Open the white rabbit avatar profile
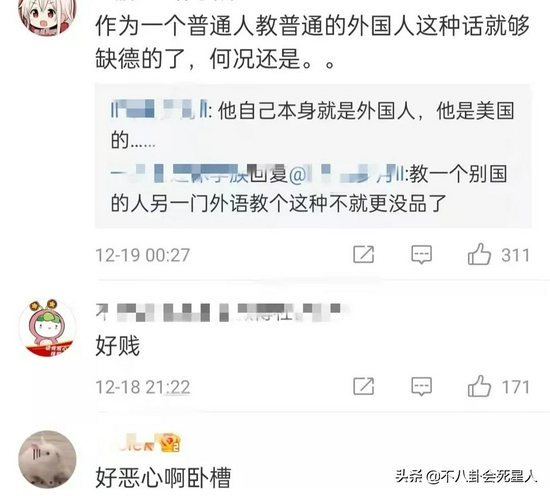The image size is (550, 496). click(x=47, y=460)
